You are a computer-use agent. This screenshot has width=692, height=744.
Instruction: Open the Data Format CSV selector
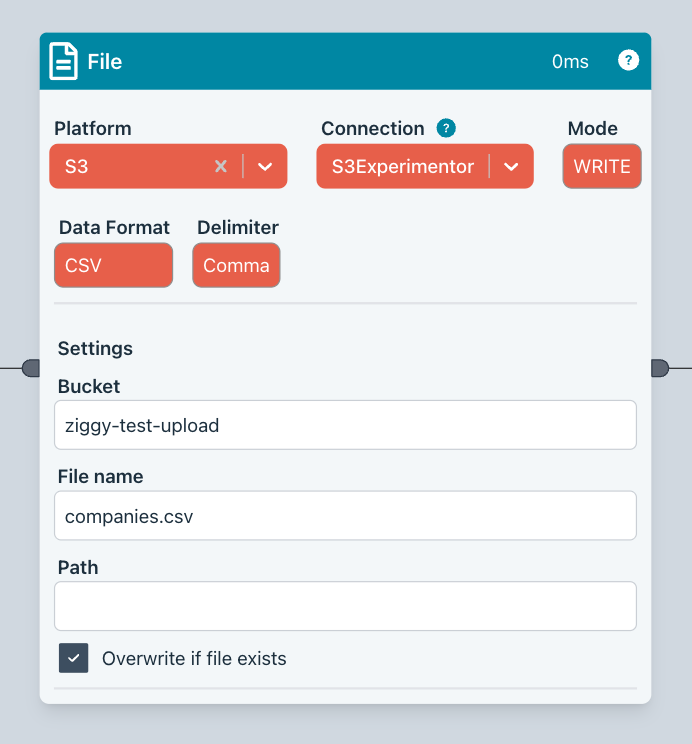click(x=113, y=265)
